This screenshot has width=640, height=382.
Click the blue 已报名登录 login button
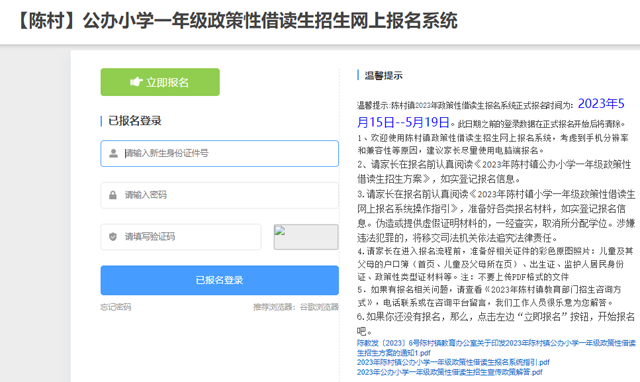pyautogui.click(x=220, y=280)
